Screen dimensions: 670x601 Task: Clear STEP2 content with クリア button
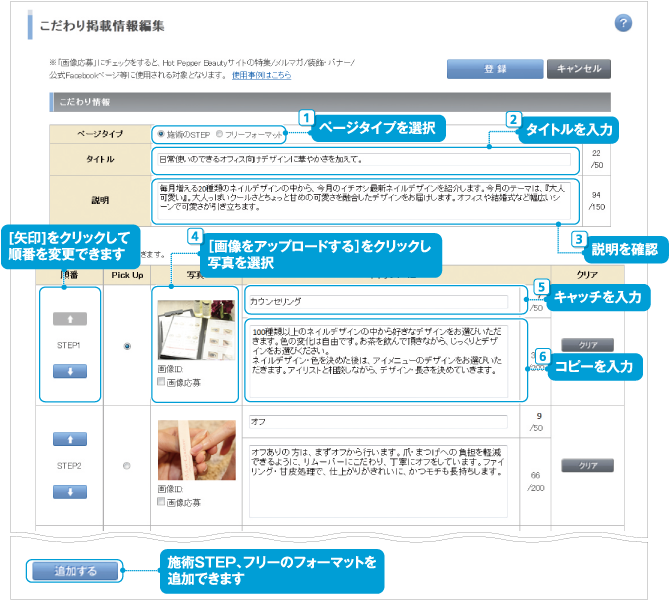pyautogui.click(x=586, y=466)
